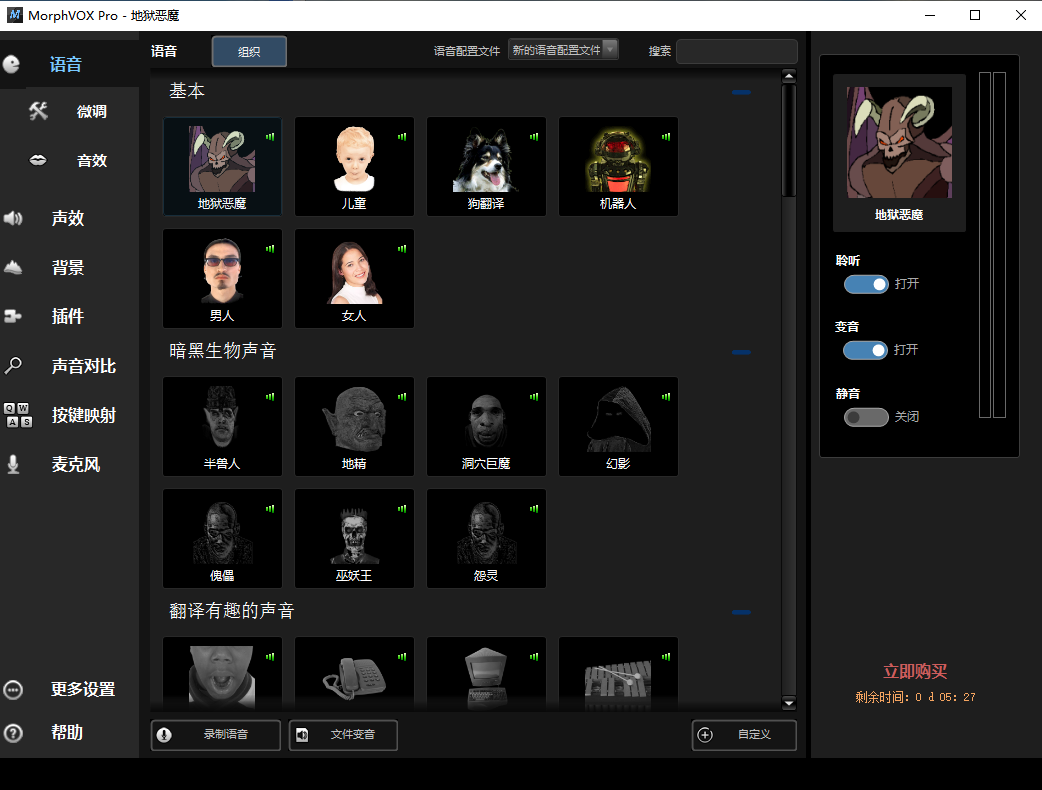Screen dimensions: 1042x790
Task: Click the 搜索 search input field
Action: 736,51
